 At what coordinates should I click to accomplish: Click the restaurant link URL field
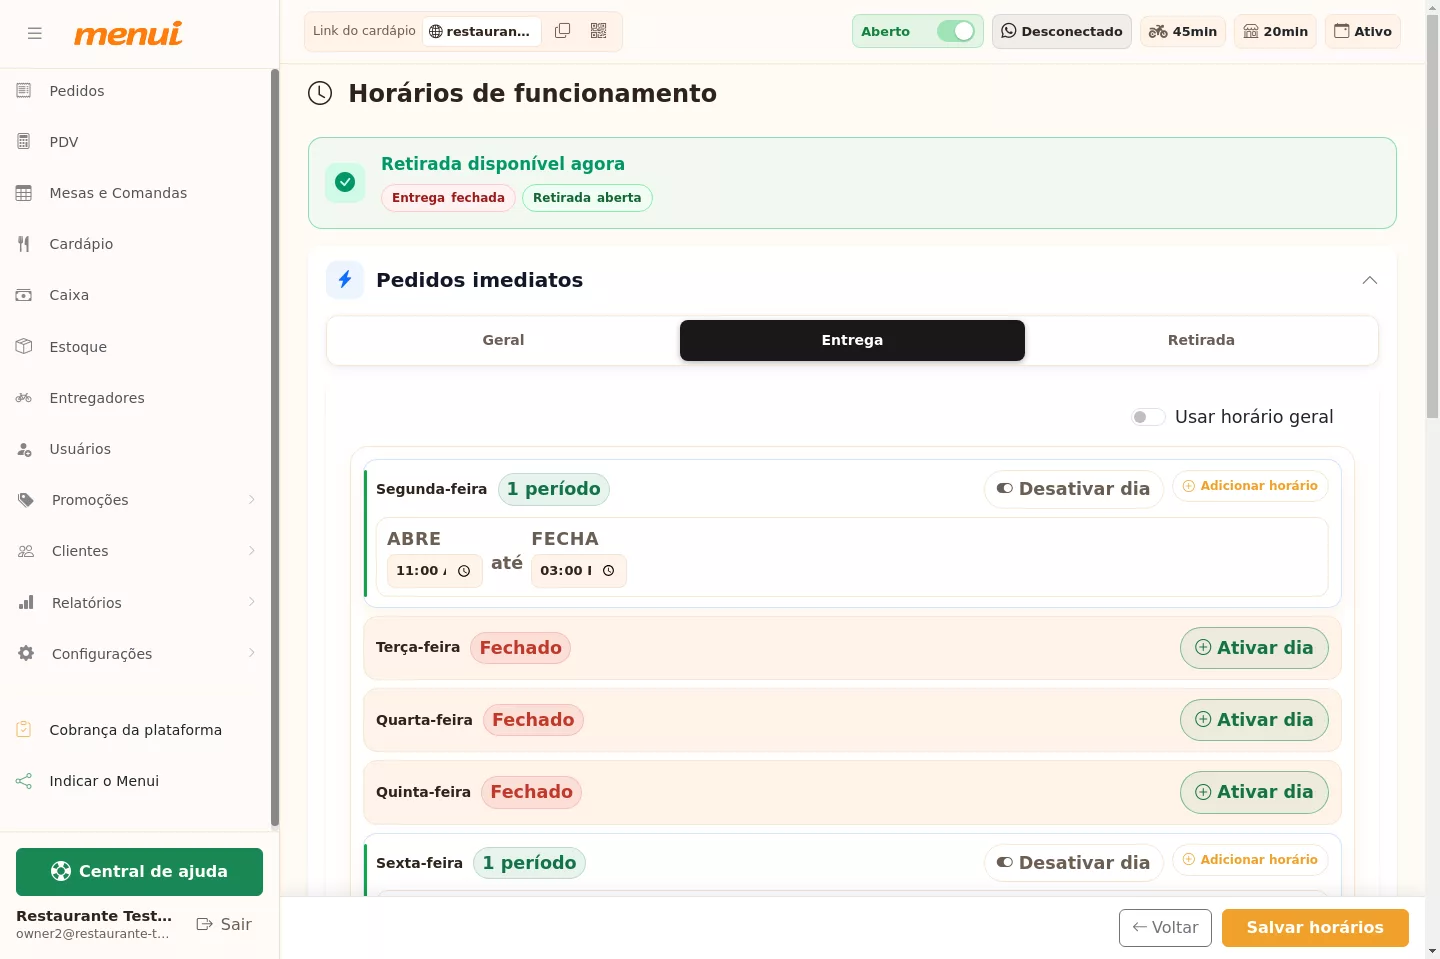tap(482, 31)
